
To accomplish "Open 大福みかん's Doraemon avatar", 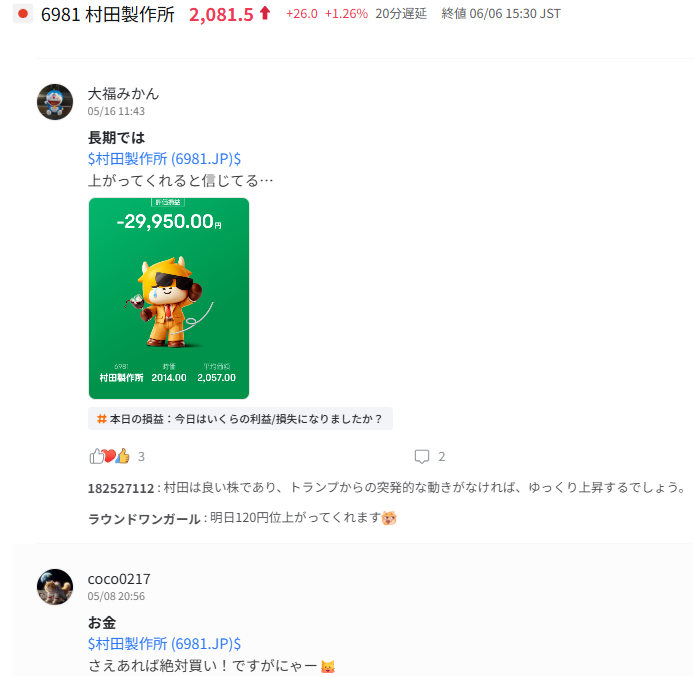I will [x=55, y=102].
